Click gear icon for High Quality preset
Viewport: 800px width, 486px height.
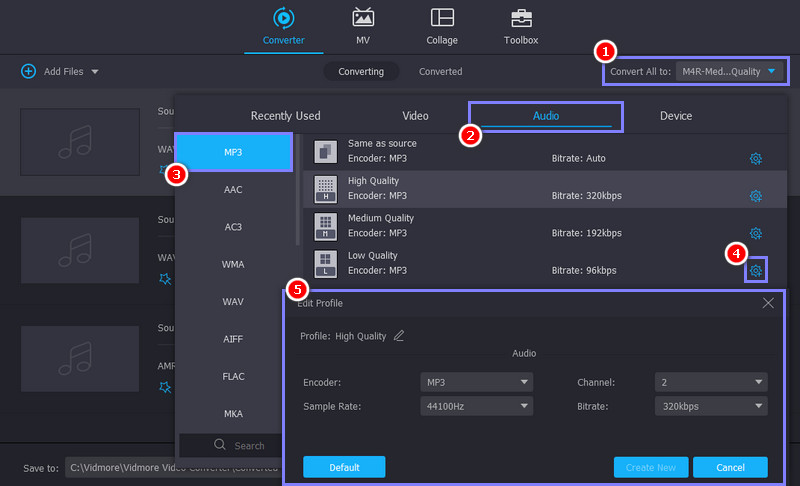coord(756,196)
